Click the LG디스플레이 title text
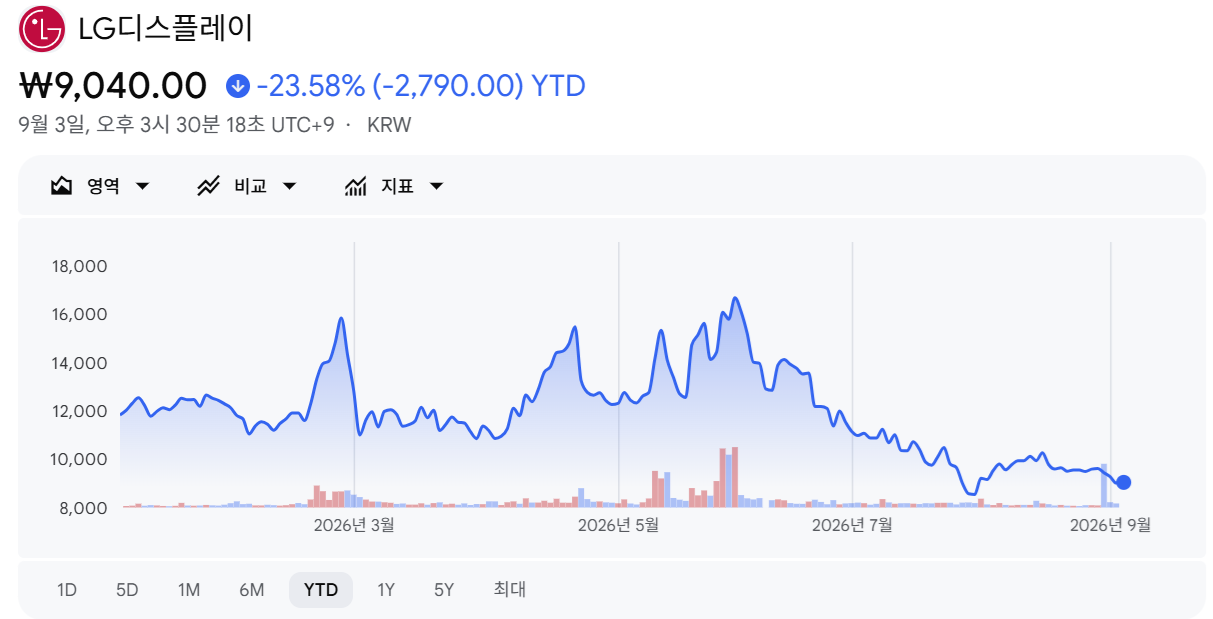1213x619 pixels. pos(166,29)
